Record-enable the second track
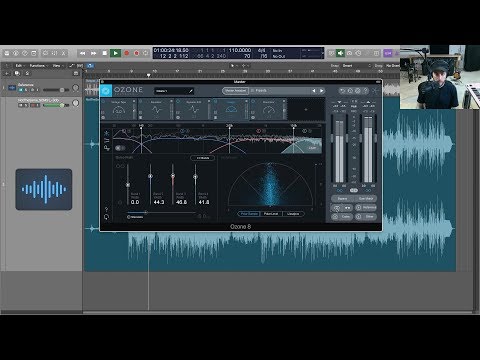480x360 pixels. (x=34, y=105)
